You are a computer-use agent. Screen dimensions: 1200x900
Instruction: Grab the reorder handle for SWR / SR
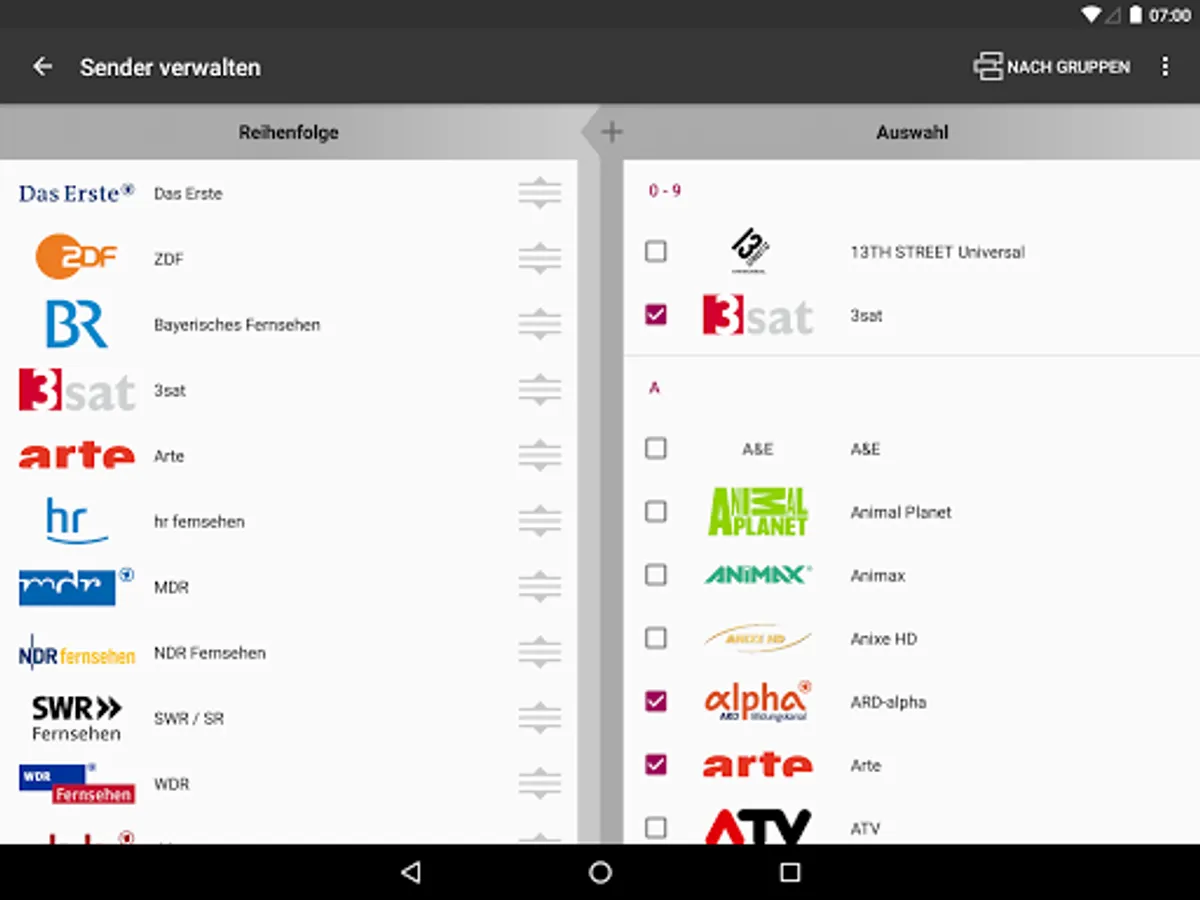tap(540, 719)
